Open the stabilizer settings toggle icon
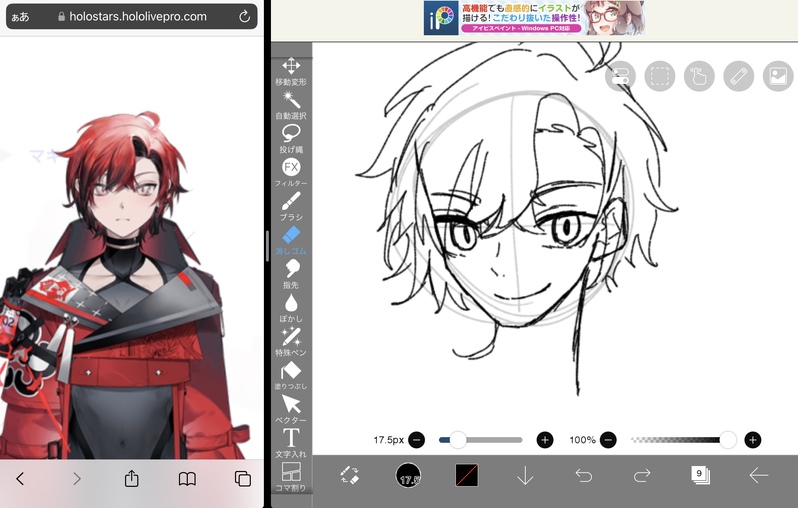798x508 pixels. [x=620, y=76]
